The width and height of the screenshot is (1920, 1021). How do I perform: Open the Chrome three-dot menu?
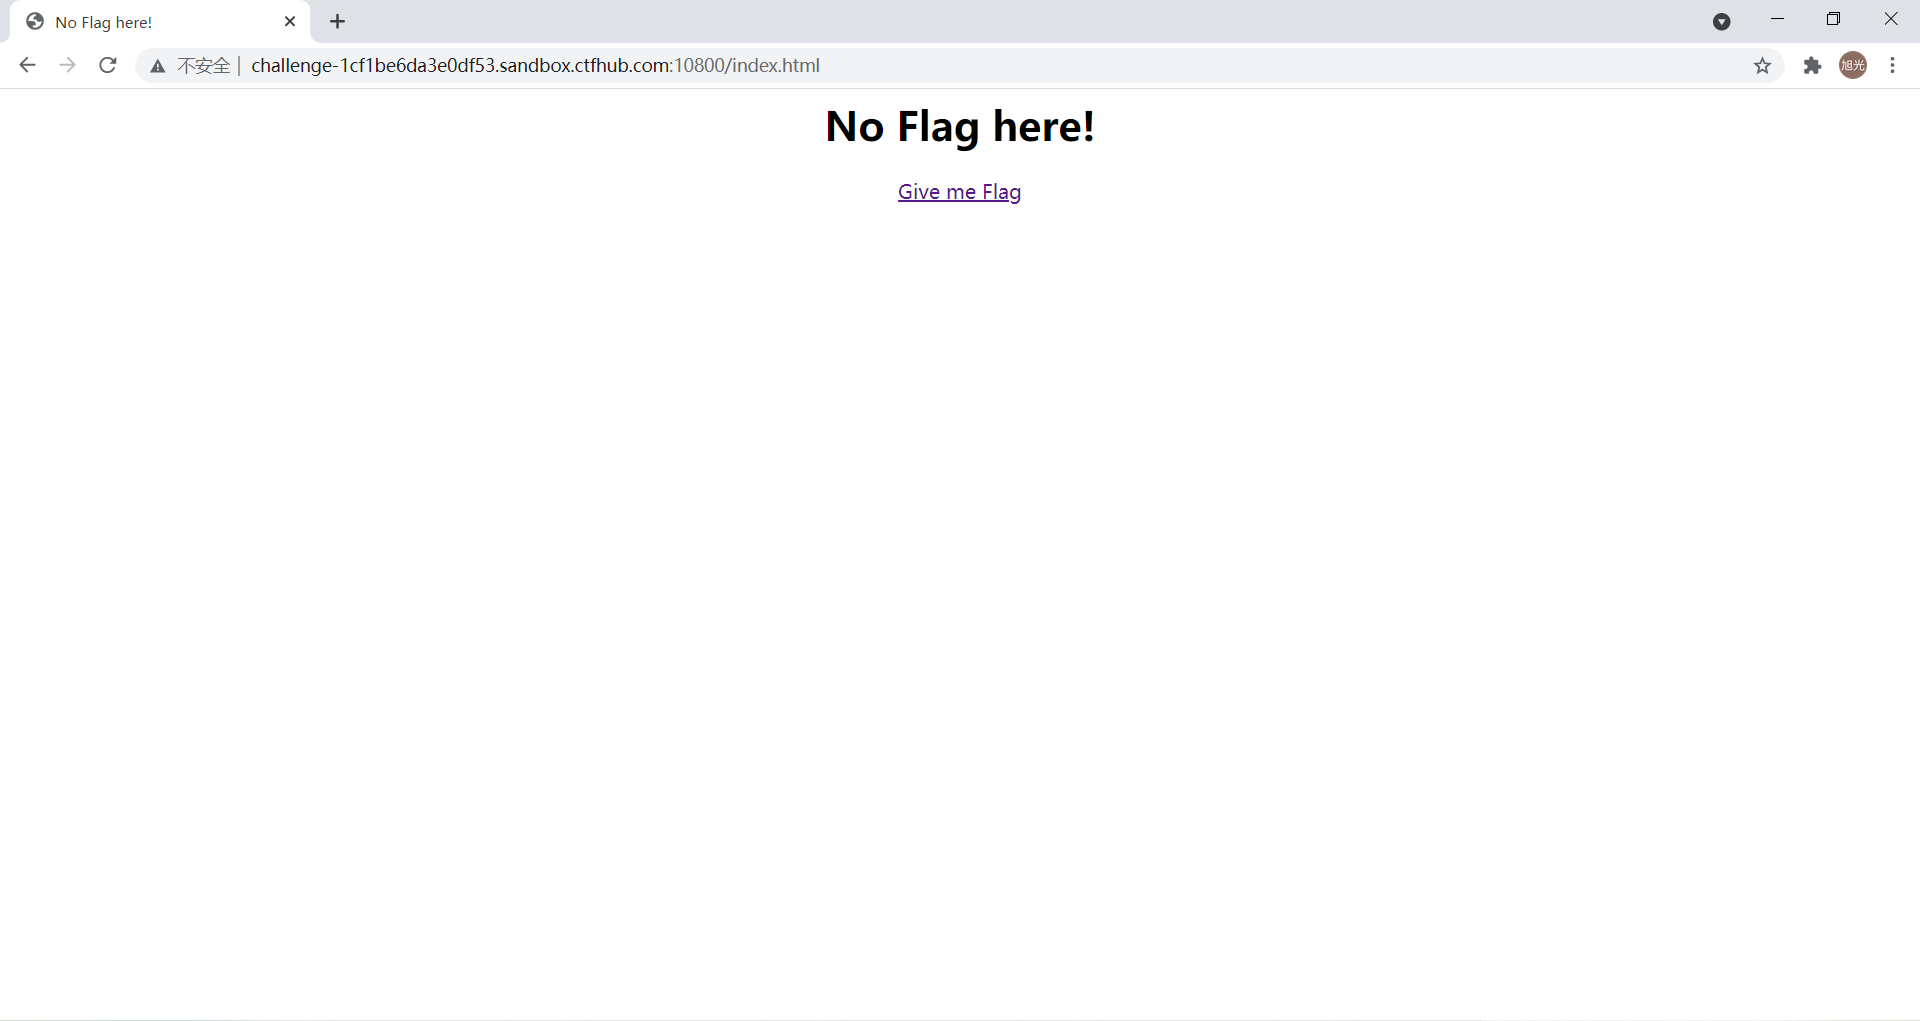pyautogui.click(x=1892, y=66)
